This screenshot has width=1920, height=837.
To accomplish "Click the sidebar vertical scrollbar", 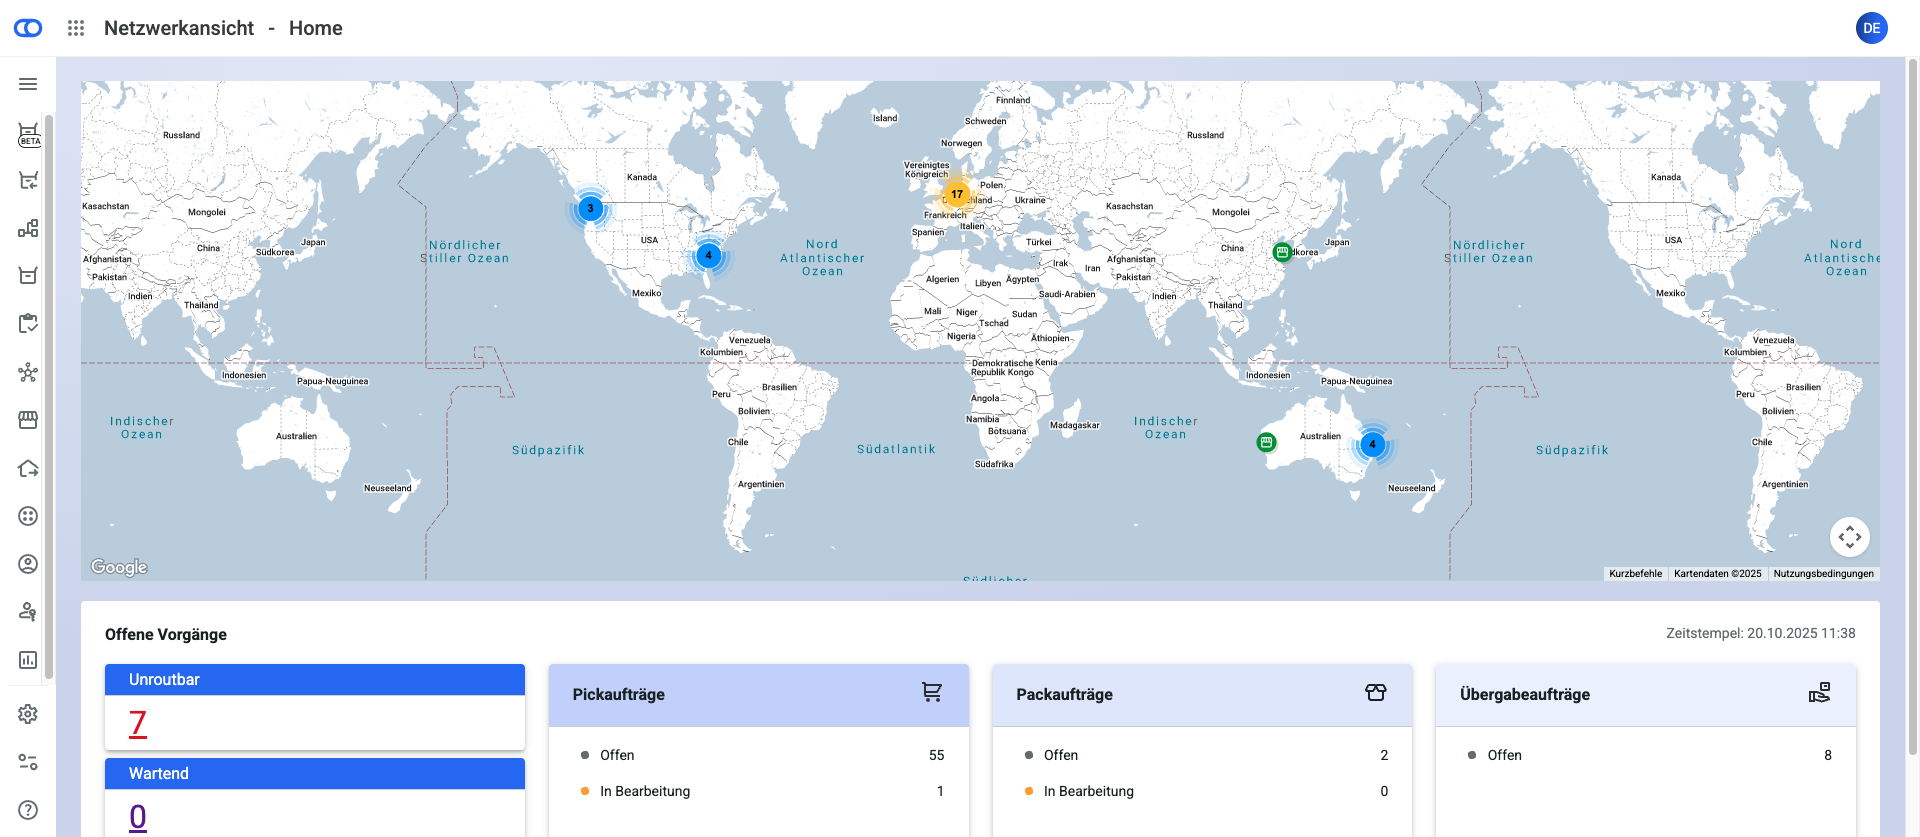I will tap(48, 395).
